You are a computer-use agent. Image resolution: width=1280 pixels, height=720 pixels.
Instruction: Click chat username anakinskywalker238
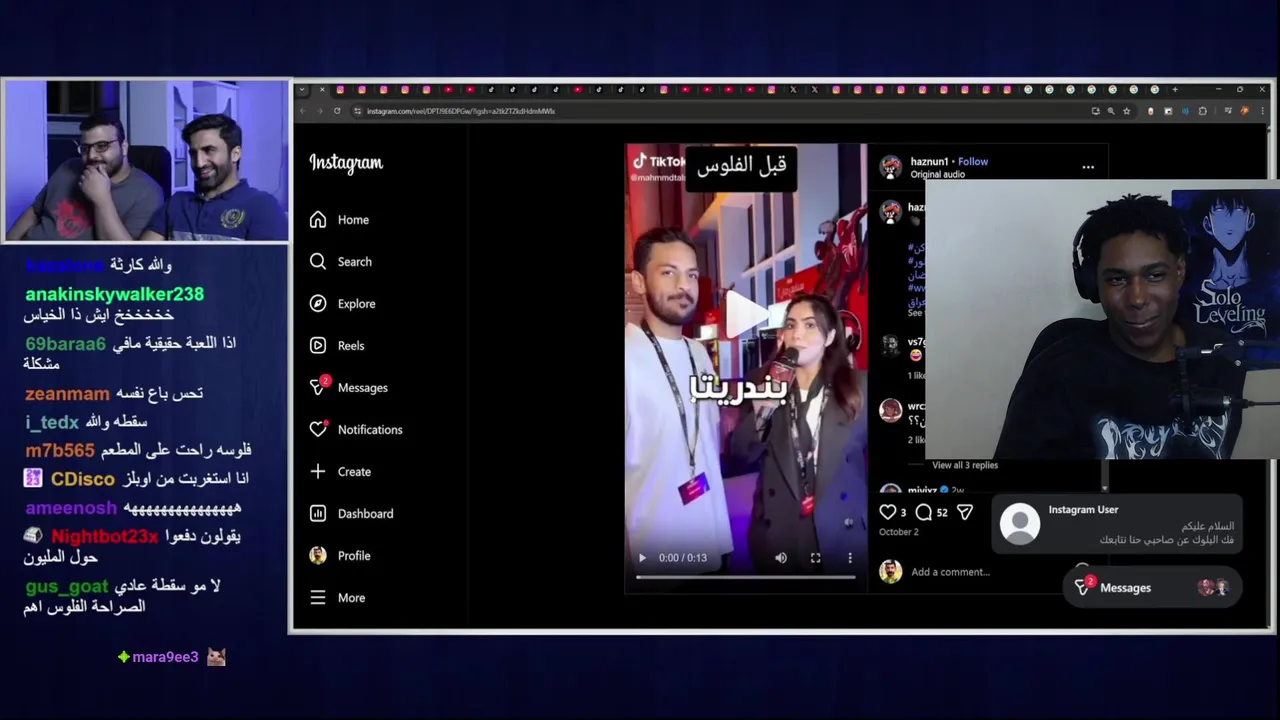coord(114,294)
